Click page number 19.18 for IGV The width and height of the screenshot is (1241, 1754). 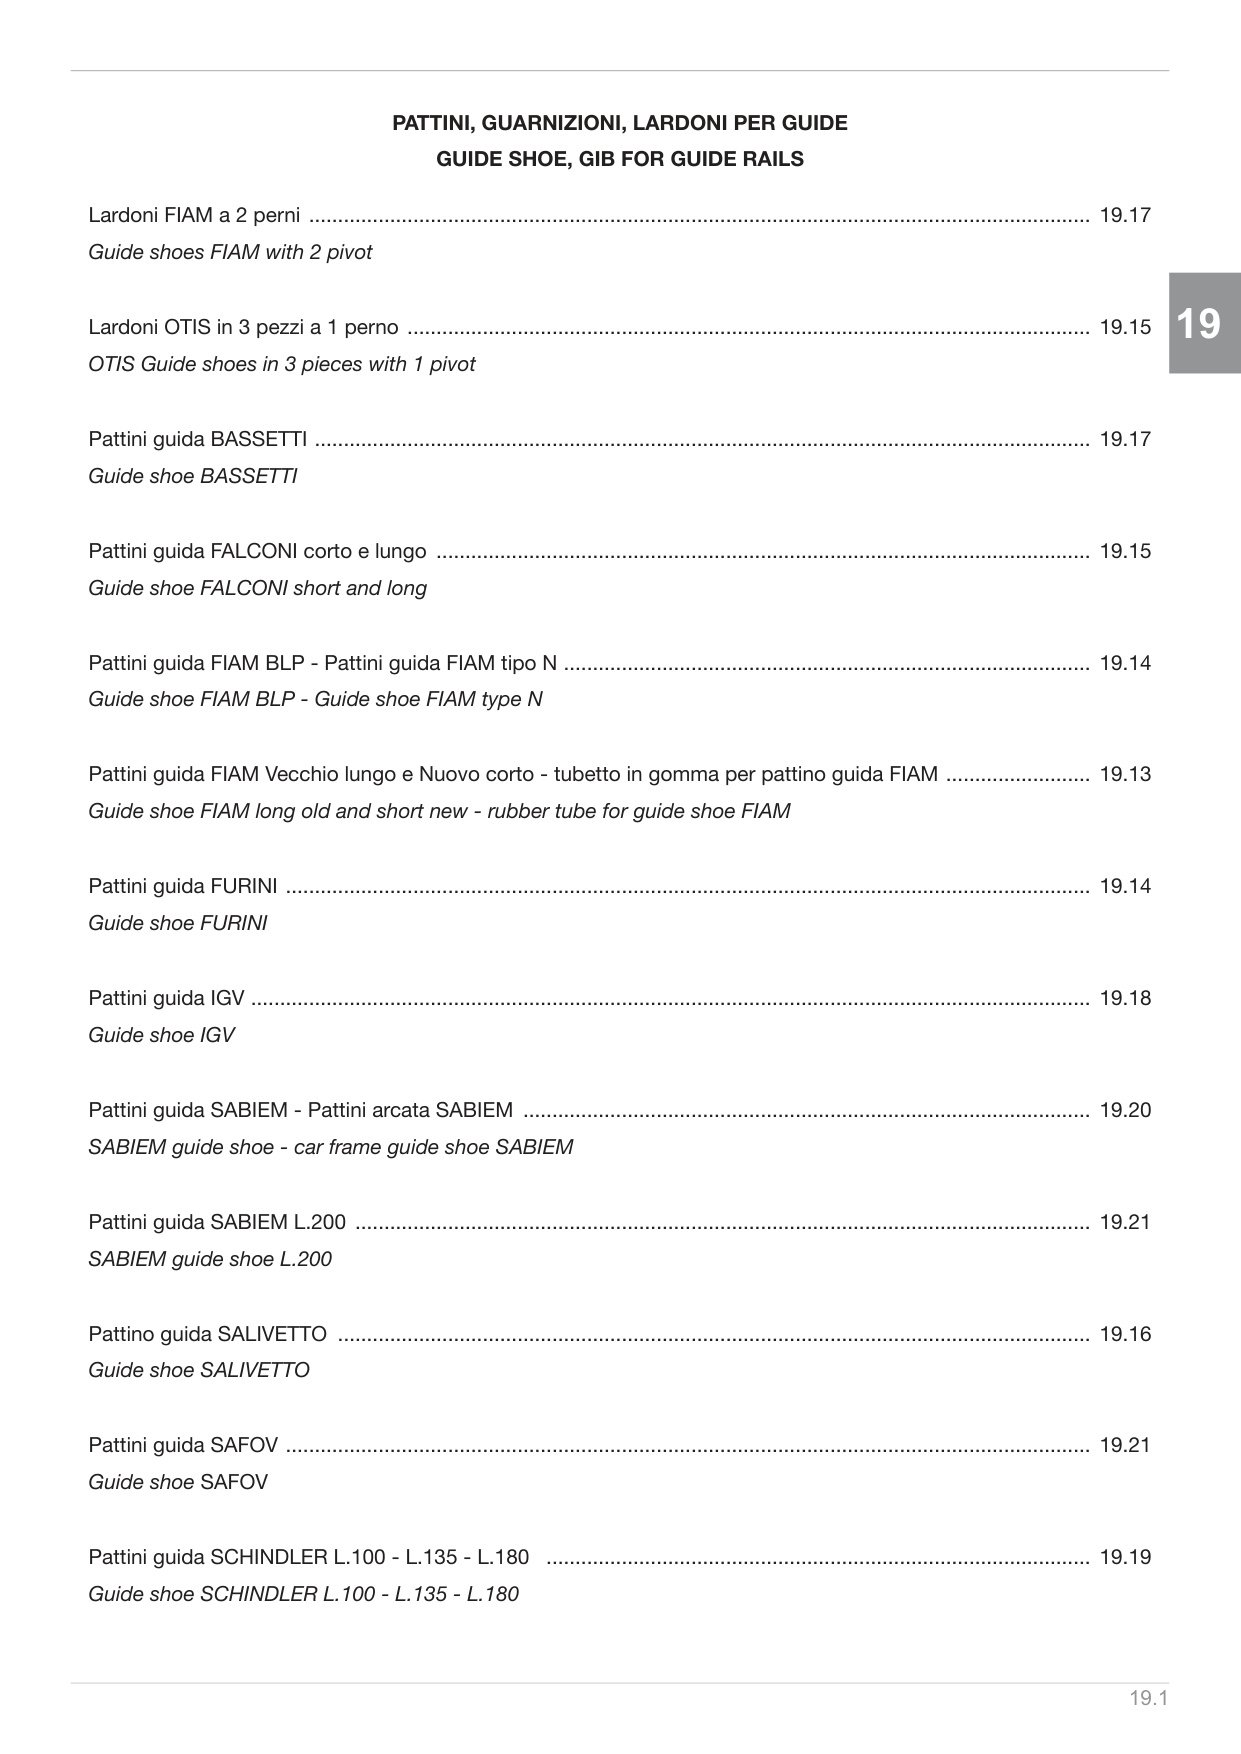(x=1125, y=998)
